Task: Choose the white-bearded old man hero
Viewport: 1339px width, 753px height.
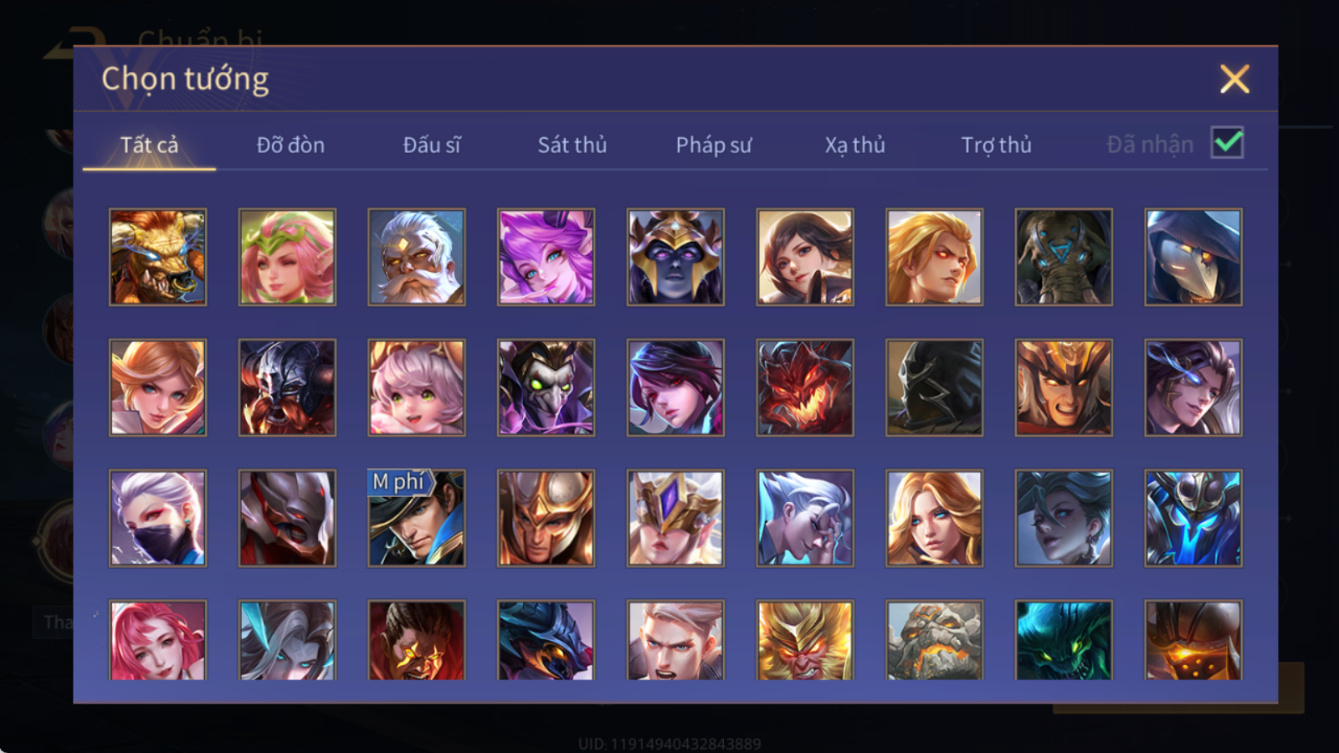Action: [x=416, y=257]
